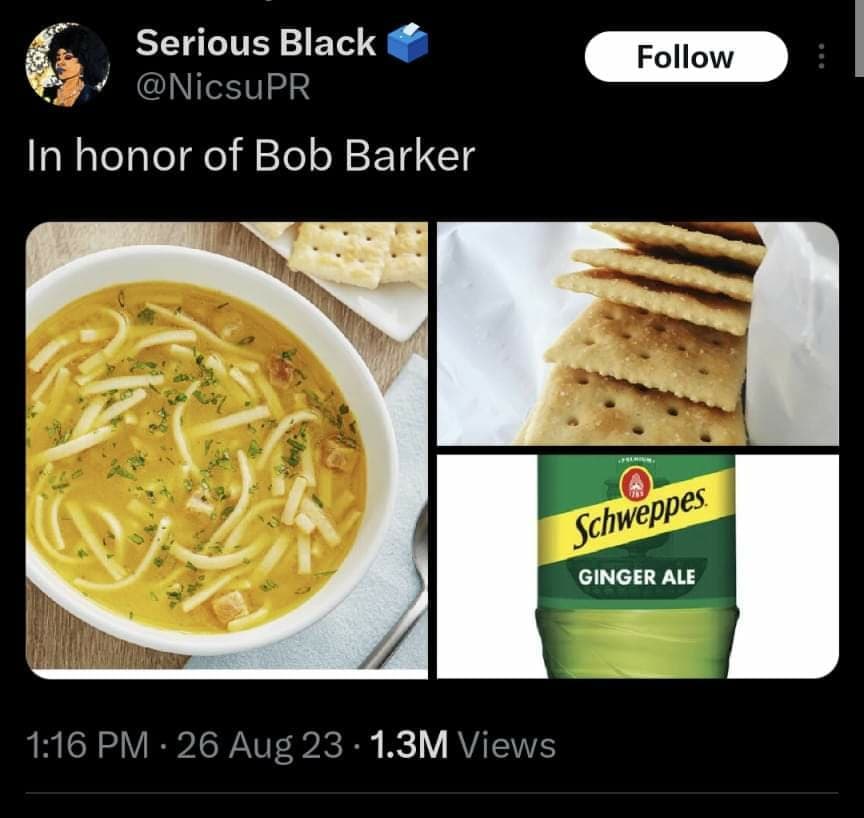The width and height of the screenshot is (864, 818).
Task: Open Serious Black's profile avatar
Action: [x=67, y=64]
